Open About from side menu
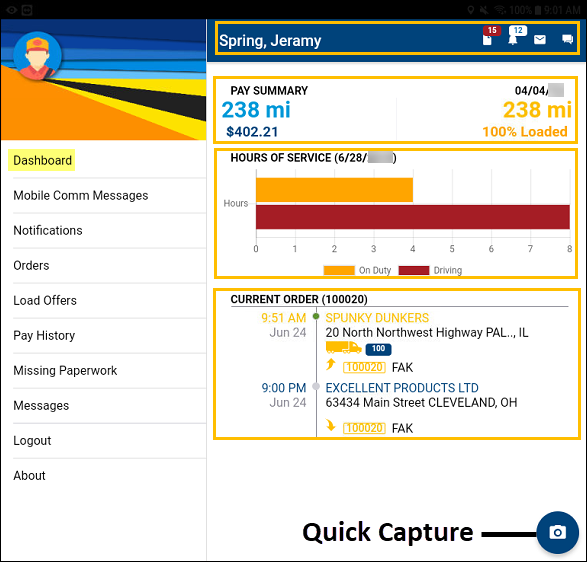The image size is (587, 562). click(x=29, y=476)
